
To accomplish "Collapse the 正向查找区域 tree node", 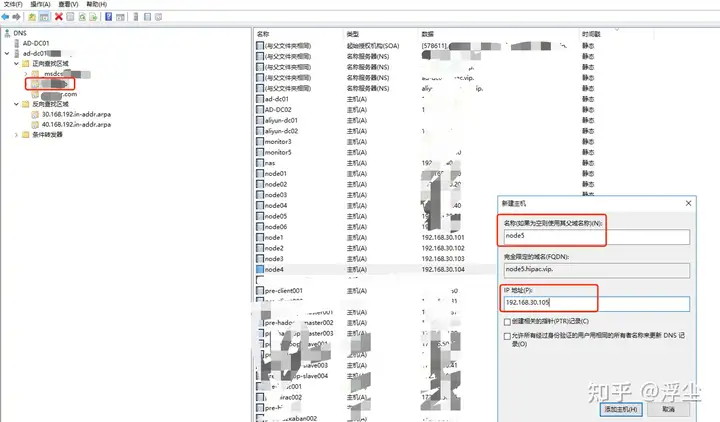I will click(16, 63).
